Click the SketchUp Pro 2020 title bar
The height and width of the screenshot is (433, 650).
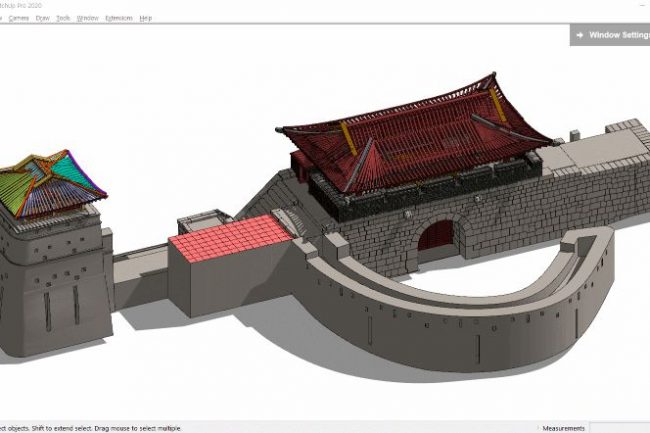40,5
